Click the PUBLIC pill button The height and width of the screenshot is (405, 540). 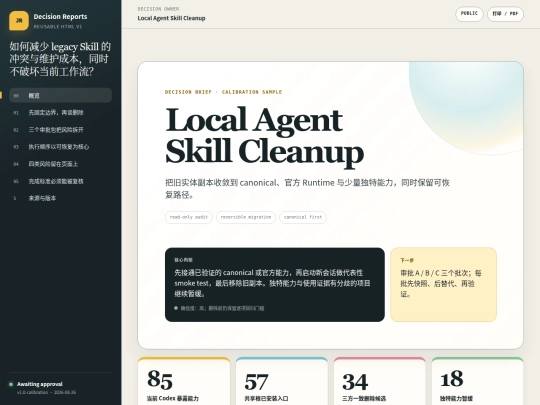click(x=469, y=14)
